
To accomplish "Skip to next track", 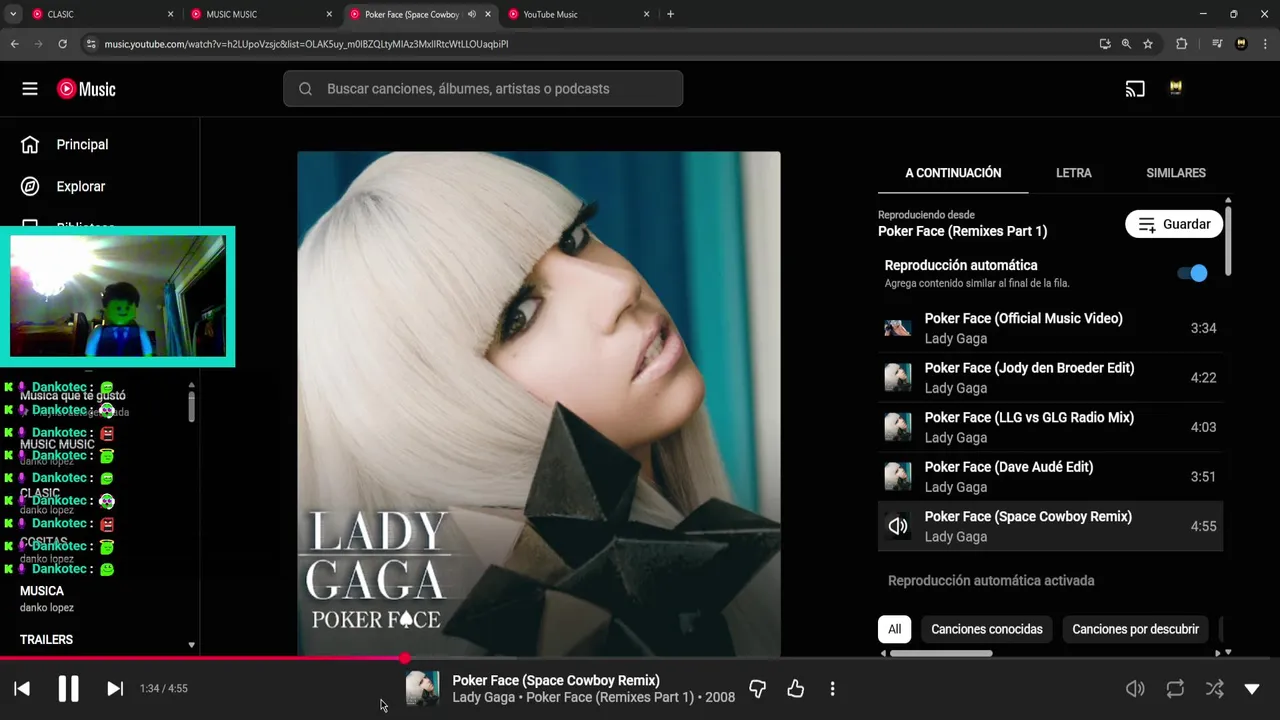I will click(x=115, y=689).
